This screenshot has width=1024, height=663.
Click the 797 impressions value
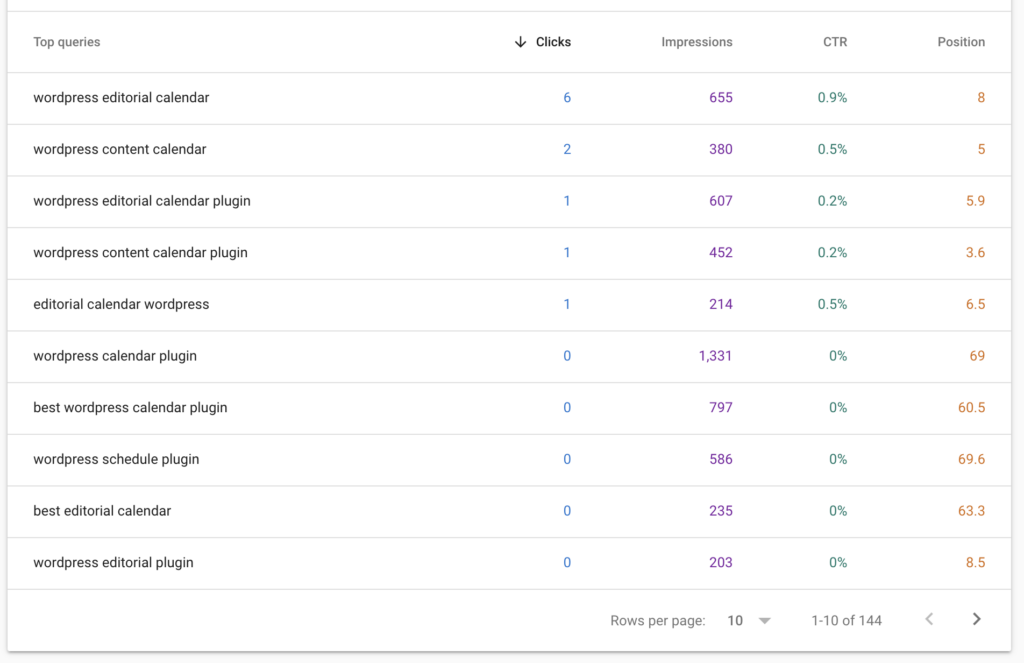click(x=721, y=408)
